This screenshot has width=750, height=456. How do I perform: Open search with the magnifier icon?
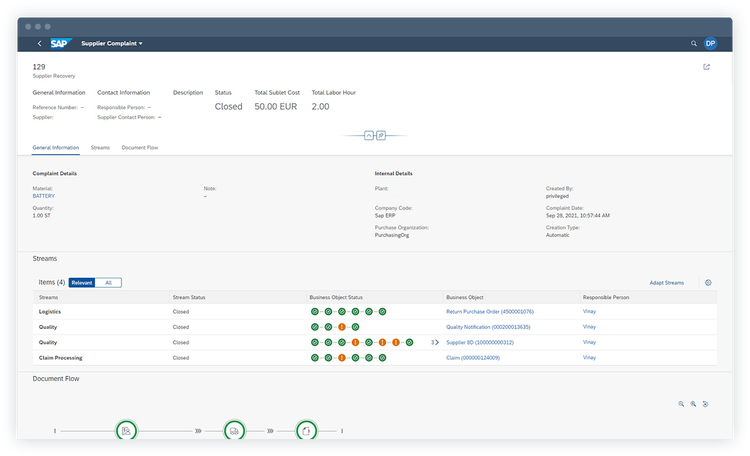[x=694, y=44]
